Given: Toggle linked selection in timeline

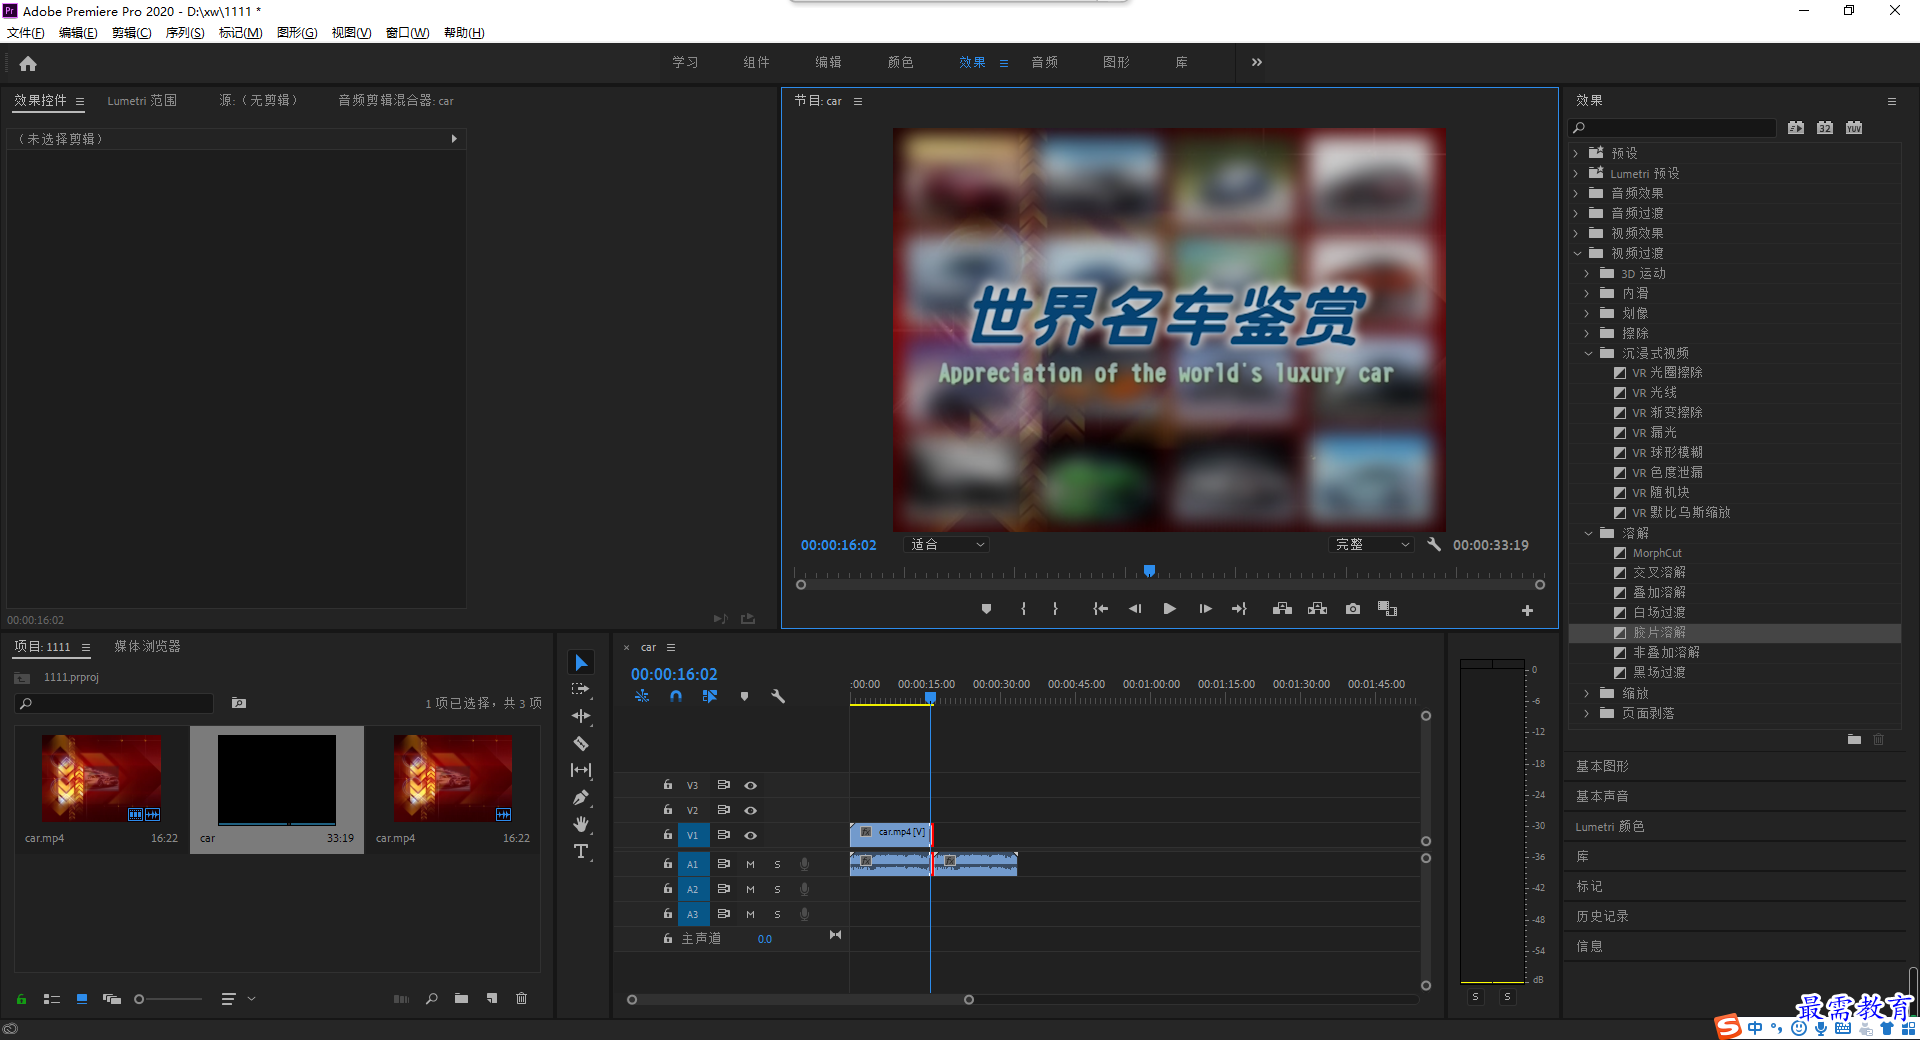Looking at the screenshot, I should [710, 696].
